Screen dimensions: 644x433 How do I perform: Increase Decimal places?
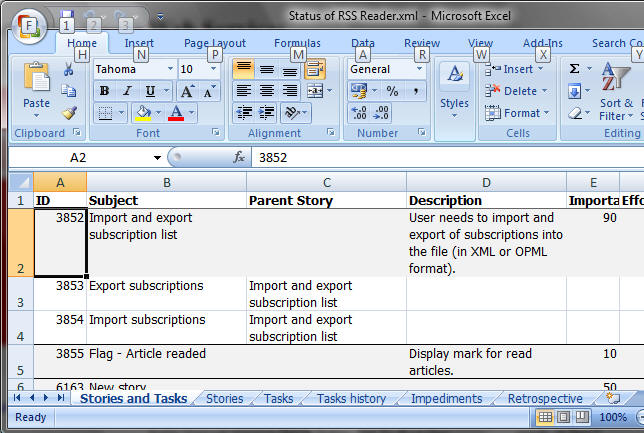coord(359,113)
